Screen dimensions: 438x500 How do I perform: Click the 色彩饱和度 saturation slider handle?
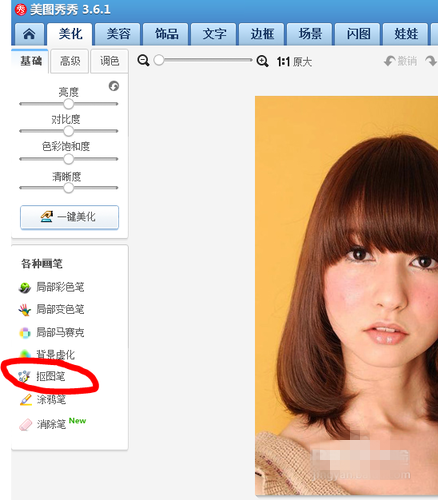pos(69,159)
